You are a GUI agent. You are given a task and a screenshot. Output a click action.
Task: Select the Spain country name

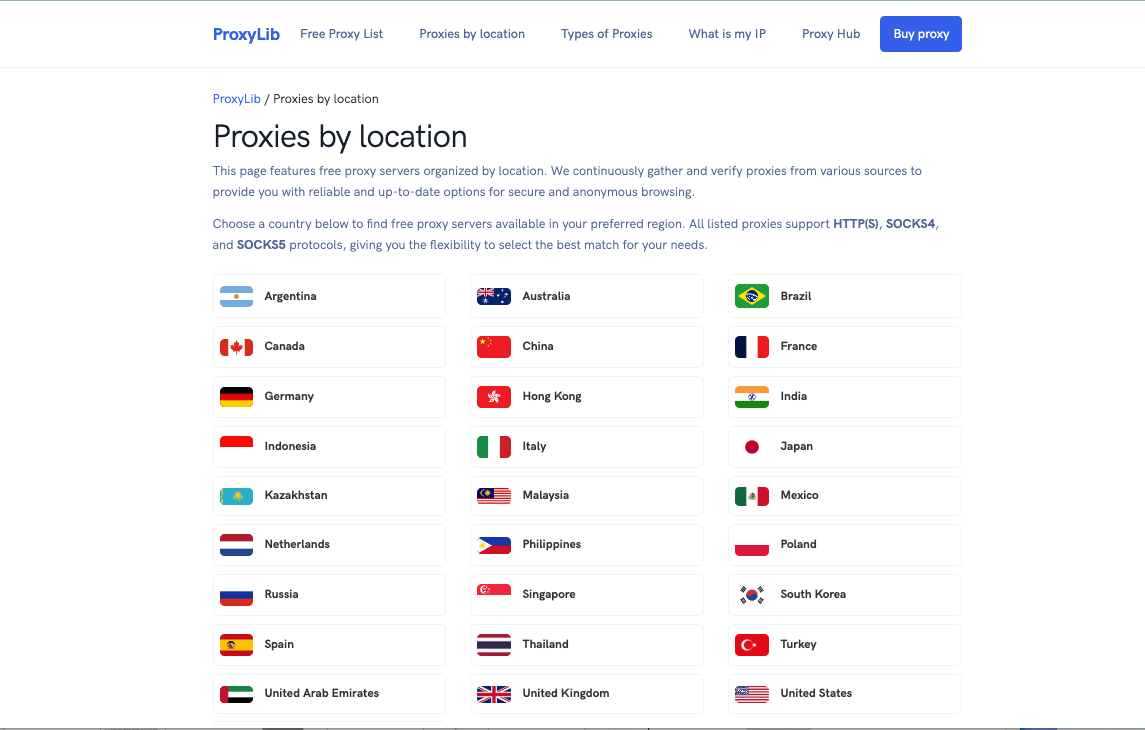click(279, 644)
